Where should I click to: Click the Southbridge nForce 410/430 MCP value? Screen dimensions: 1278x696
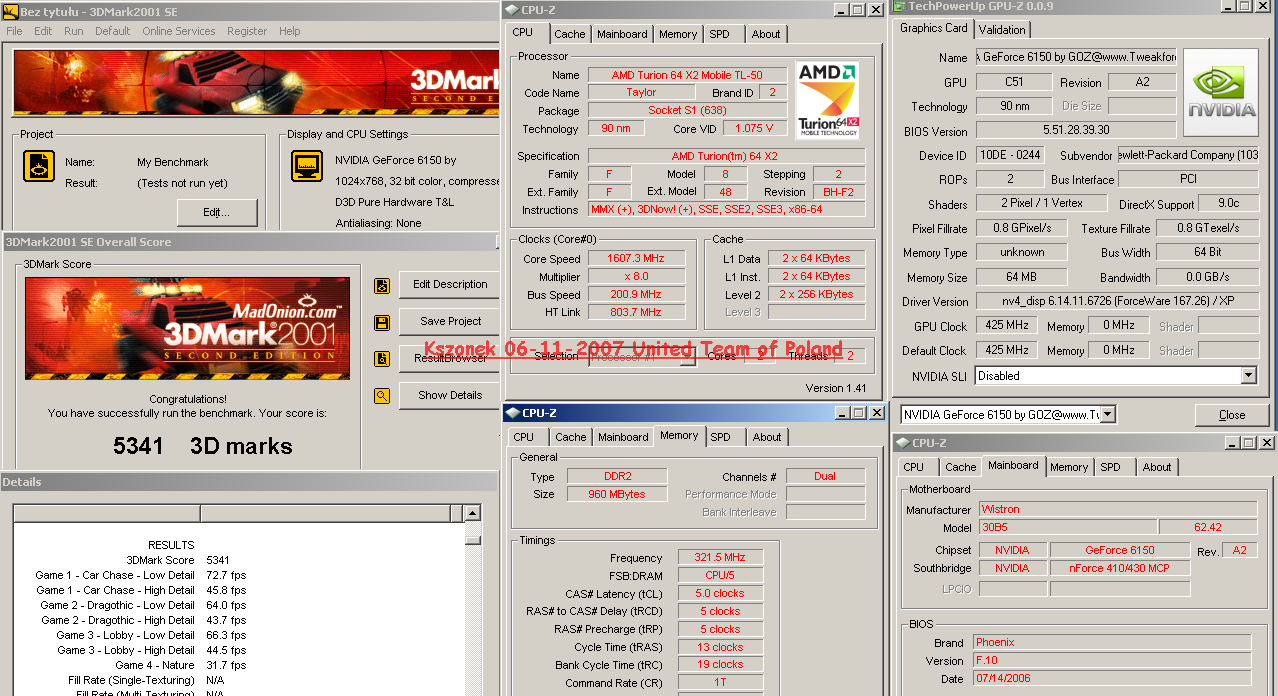click(x=1120, y=568)
